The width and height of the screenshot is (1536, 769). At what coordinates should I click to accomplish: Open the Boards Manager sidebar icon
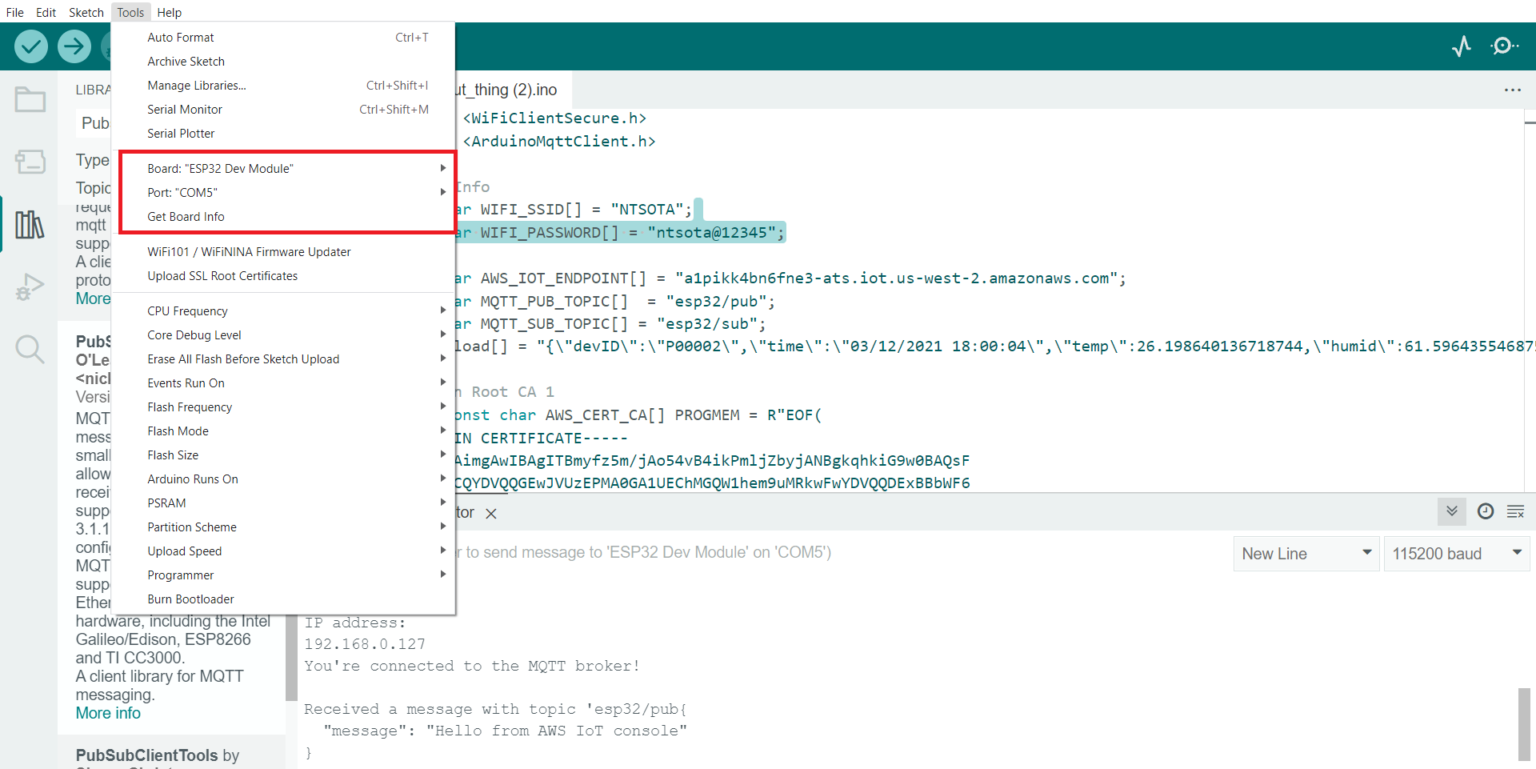tap(30, 161)
